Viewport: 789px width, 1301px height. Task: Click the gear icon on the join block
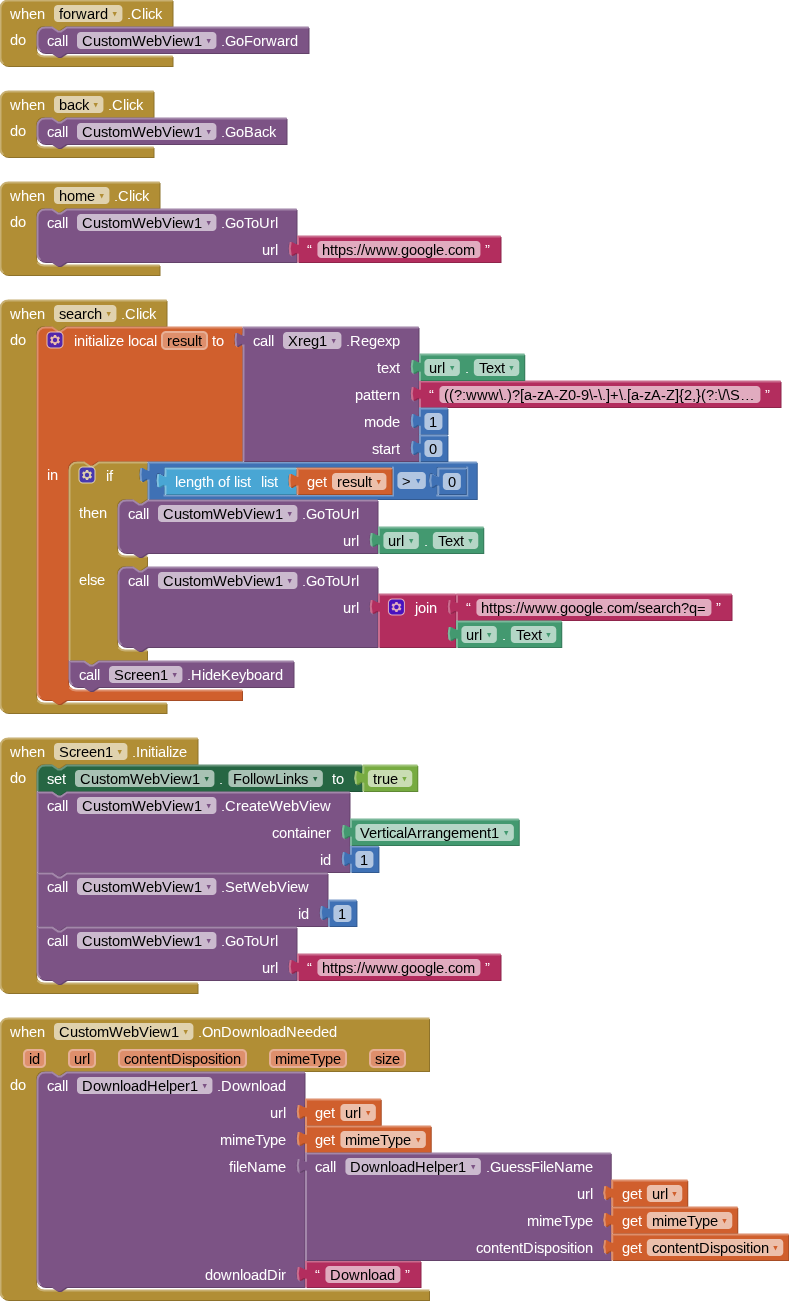point(396,607)
